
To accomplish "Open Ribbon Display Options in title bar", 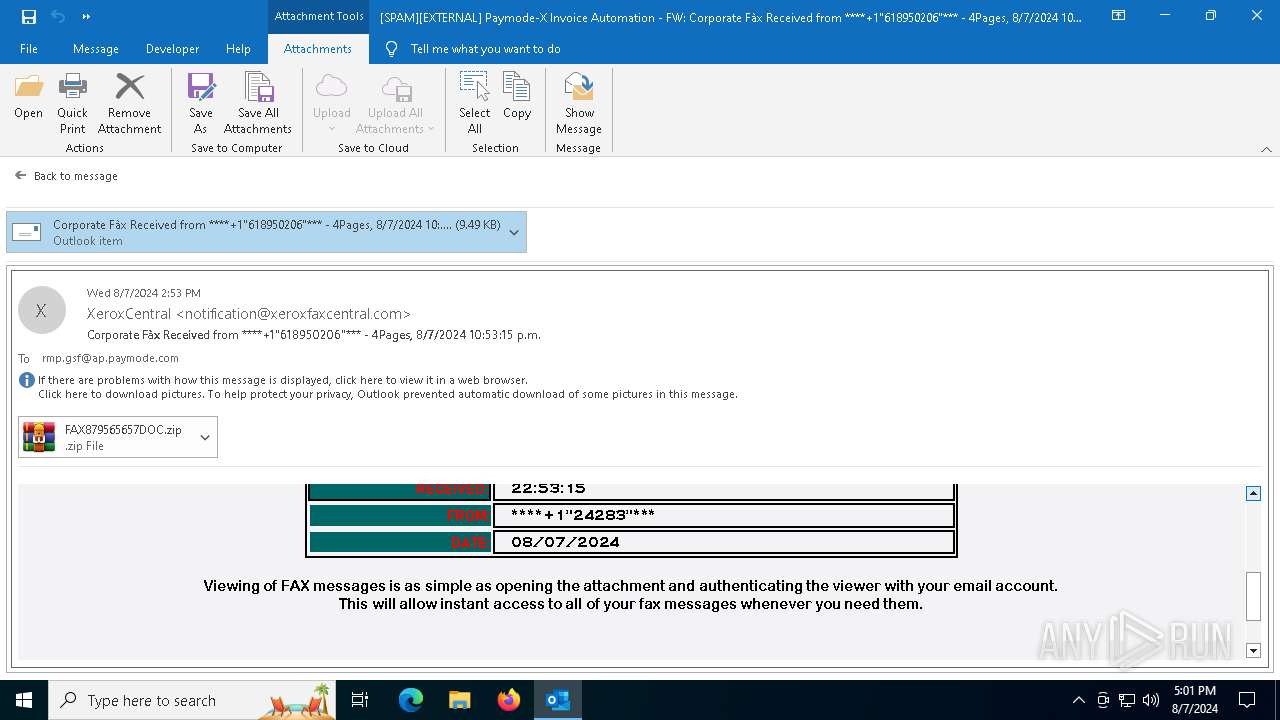I will point(1119,16).
